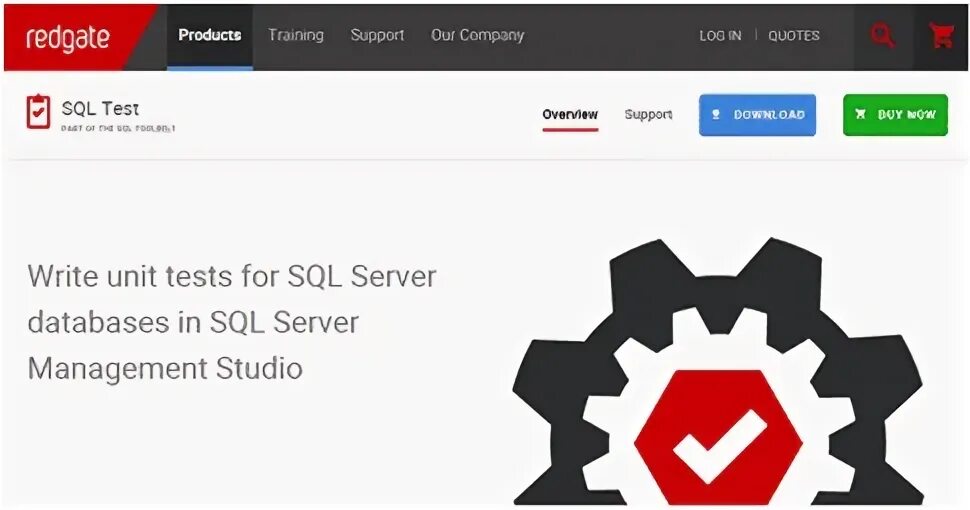
Task: Click the SQL Test product title
Action: tap(100, 109)
